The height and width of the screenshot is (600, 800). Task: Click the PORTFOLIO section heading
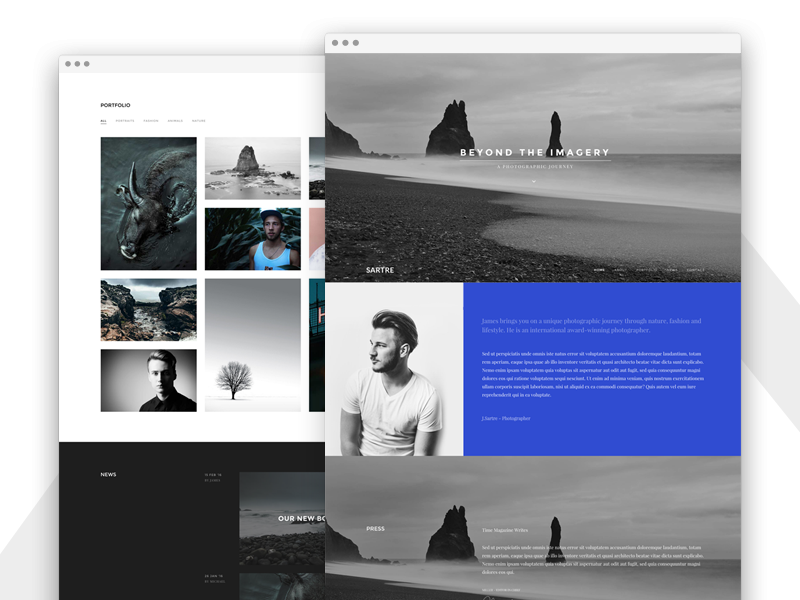(x=115, y=105)
